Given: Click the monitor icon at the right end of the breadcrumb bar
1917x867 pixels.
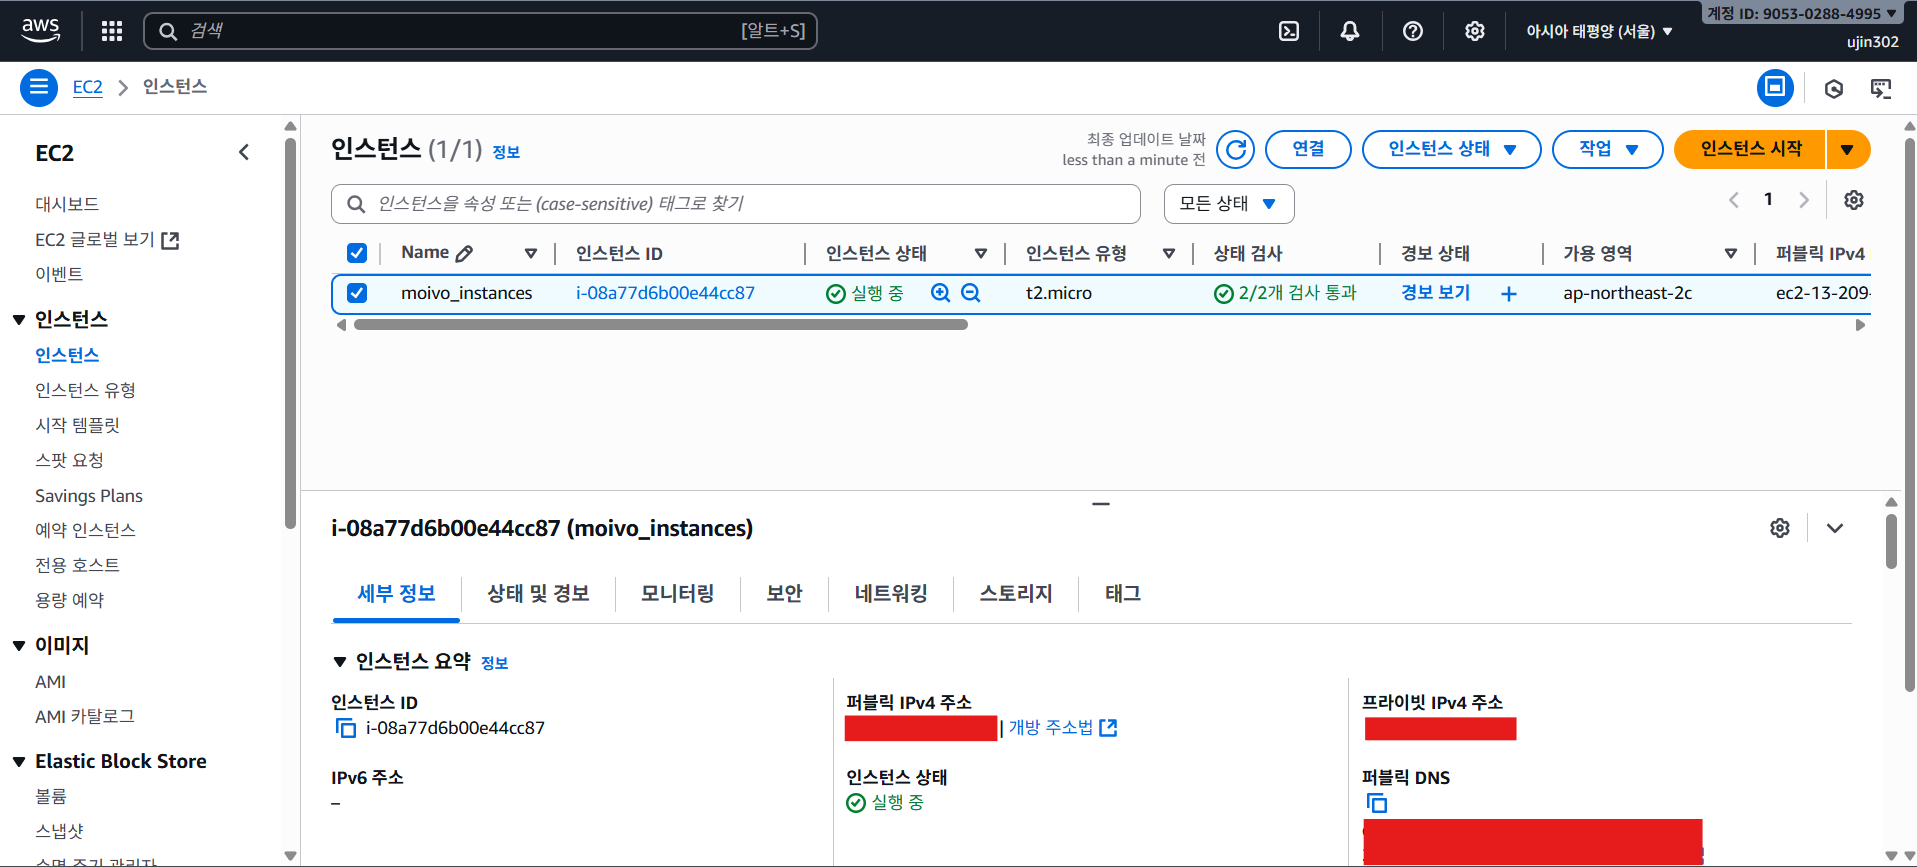Looking at the screenshot, I should 1881,89.
